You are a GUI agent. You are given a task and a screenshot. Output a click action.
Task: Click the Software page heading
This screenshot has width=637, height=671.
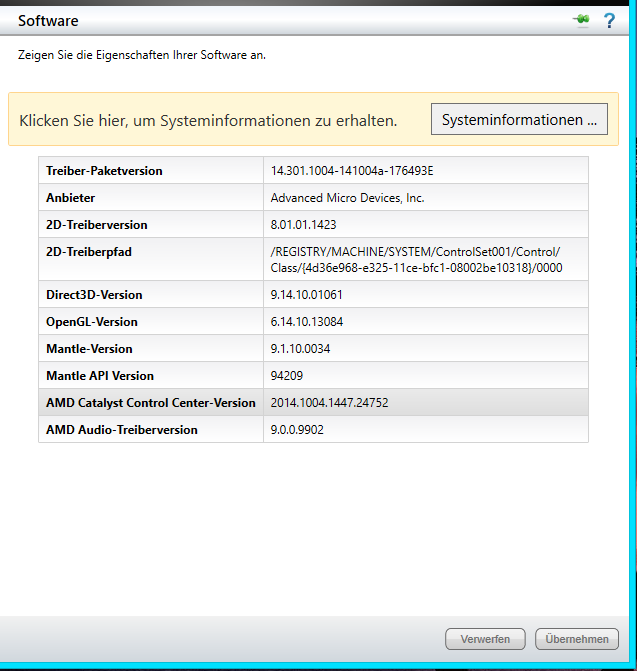point(48,21)
